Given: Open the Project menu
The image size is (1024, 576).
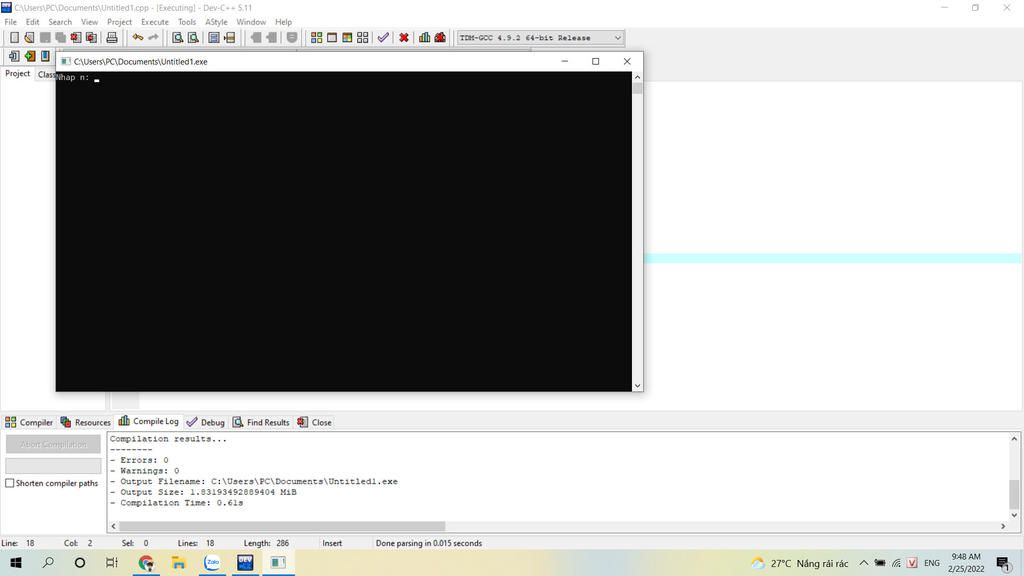Looking at the screenshot, I should (120, 22).
